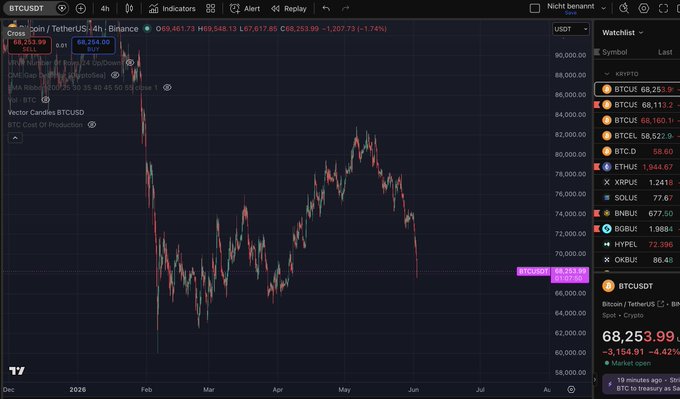Collapse the KRYPTO watchlist section
The width and height of the screenshot is (680, 399).
click(607, 74)
